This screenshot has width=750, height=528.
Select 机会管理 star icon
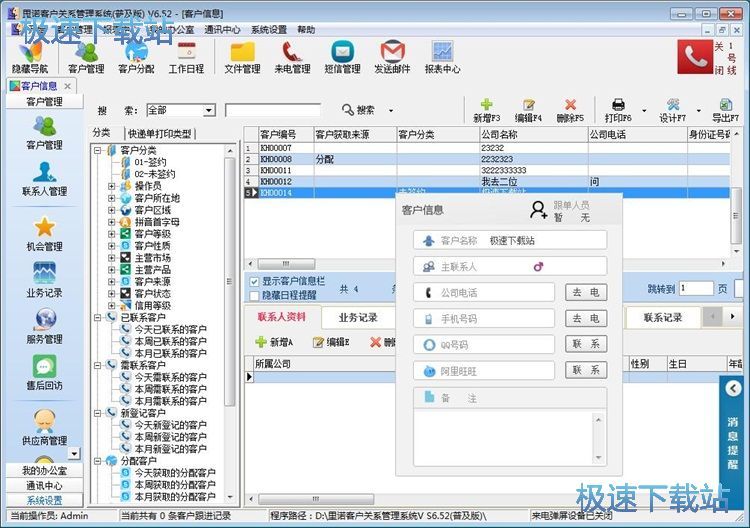(x=44, y=234)
